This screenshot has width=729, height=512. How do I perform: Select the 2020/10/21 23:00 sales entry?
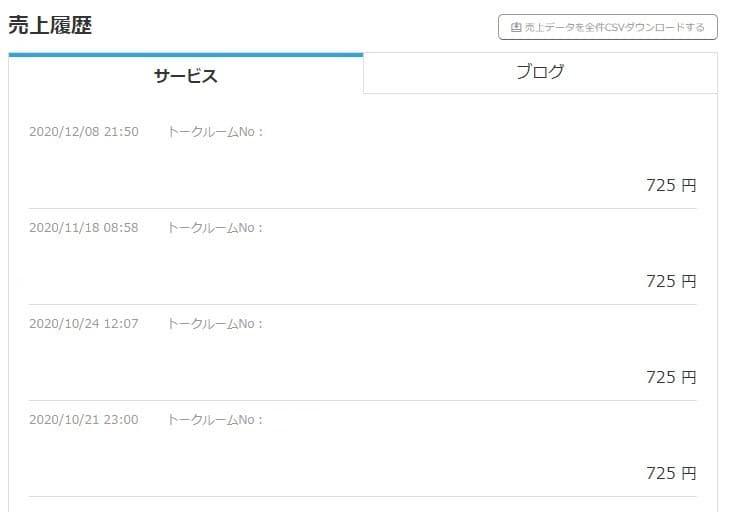[x=363, y=449]
